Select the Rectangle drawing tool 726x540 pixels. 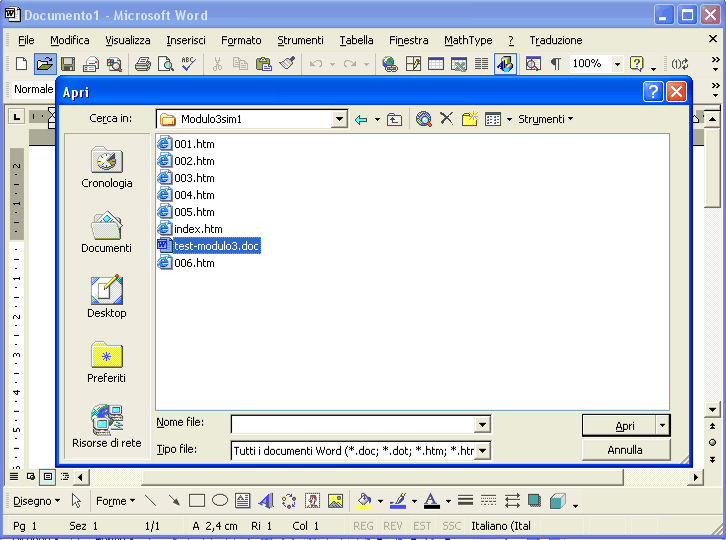197,501
